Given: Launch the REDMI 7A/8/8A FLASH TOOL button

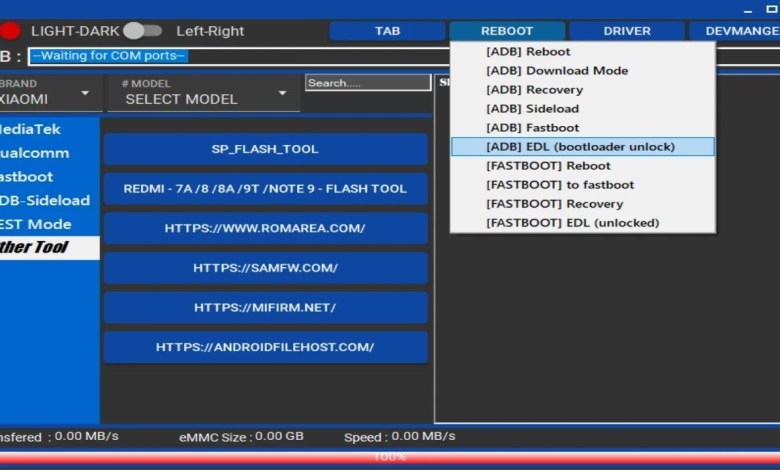Looking at the screenshot, I should [265, 188].
